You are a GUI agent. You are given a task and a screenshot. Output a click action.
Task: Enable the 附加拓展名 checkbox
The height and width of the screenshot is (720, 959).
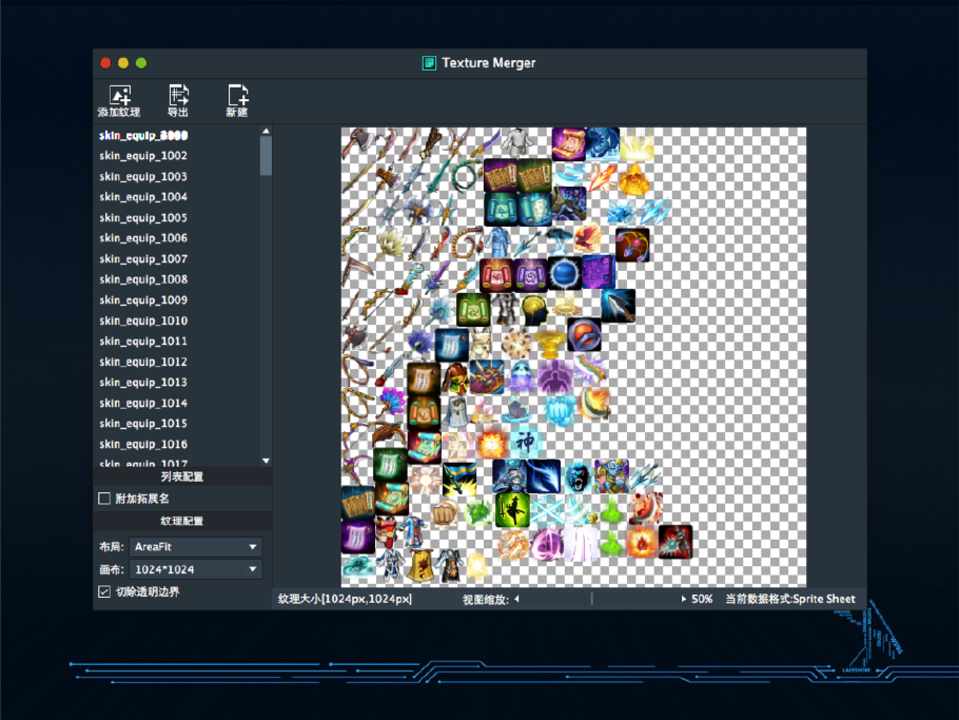click(104, 498)
